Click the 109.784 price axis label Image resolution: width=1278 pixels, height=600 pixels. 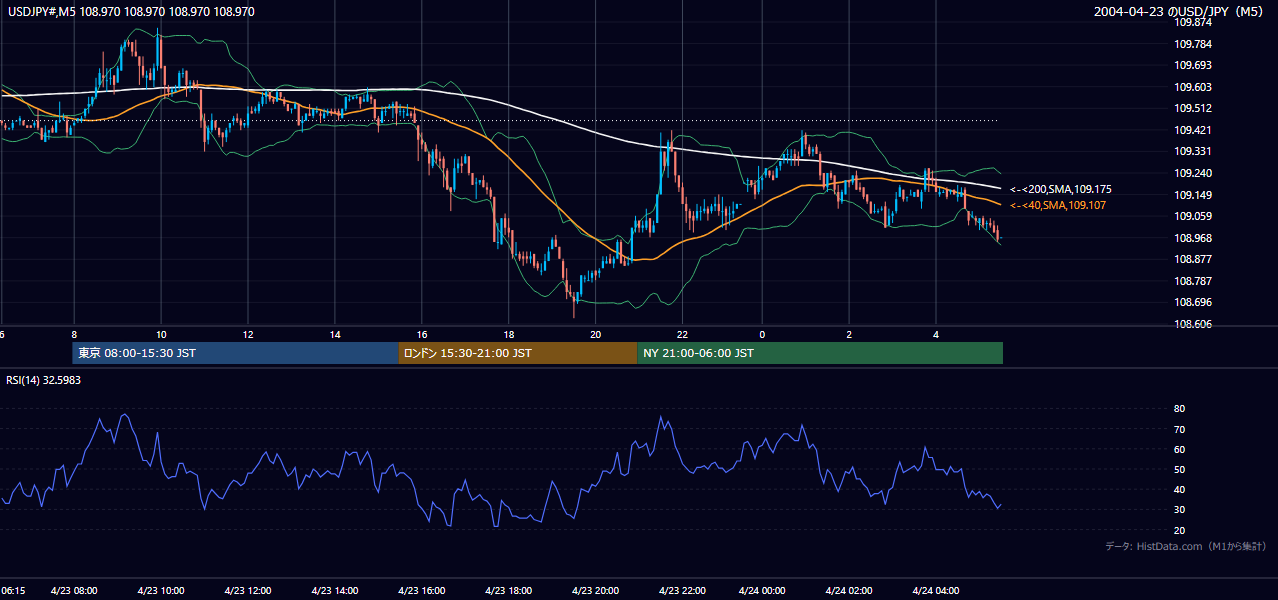(1192, 44)
